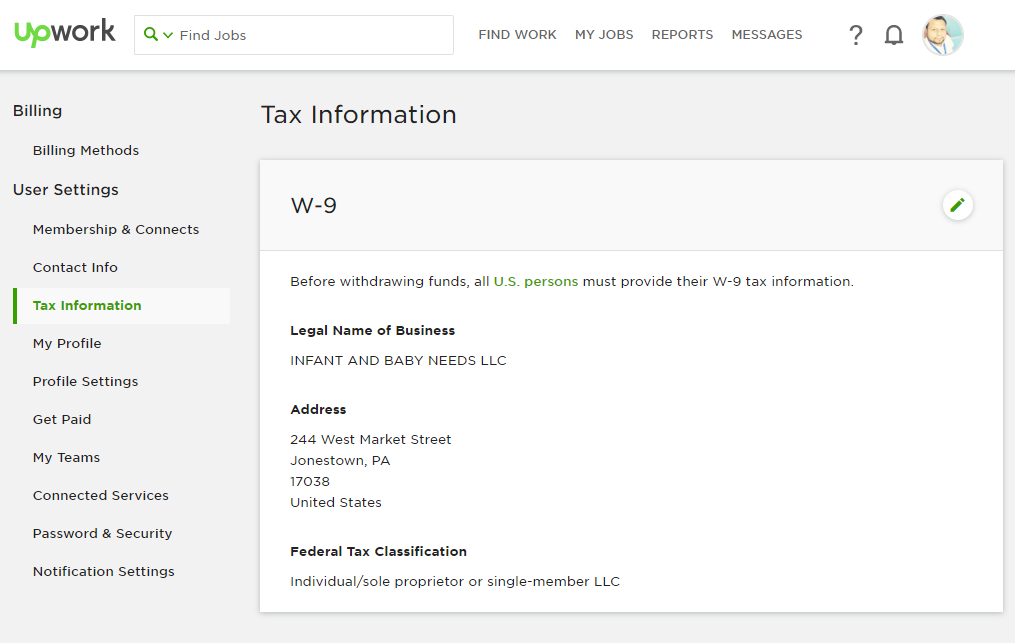This screenshot has height=643, width=1015.
Task: Open the Find Work menu
Action: (x=517, y=35)
